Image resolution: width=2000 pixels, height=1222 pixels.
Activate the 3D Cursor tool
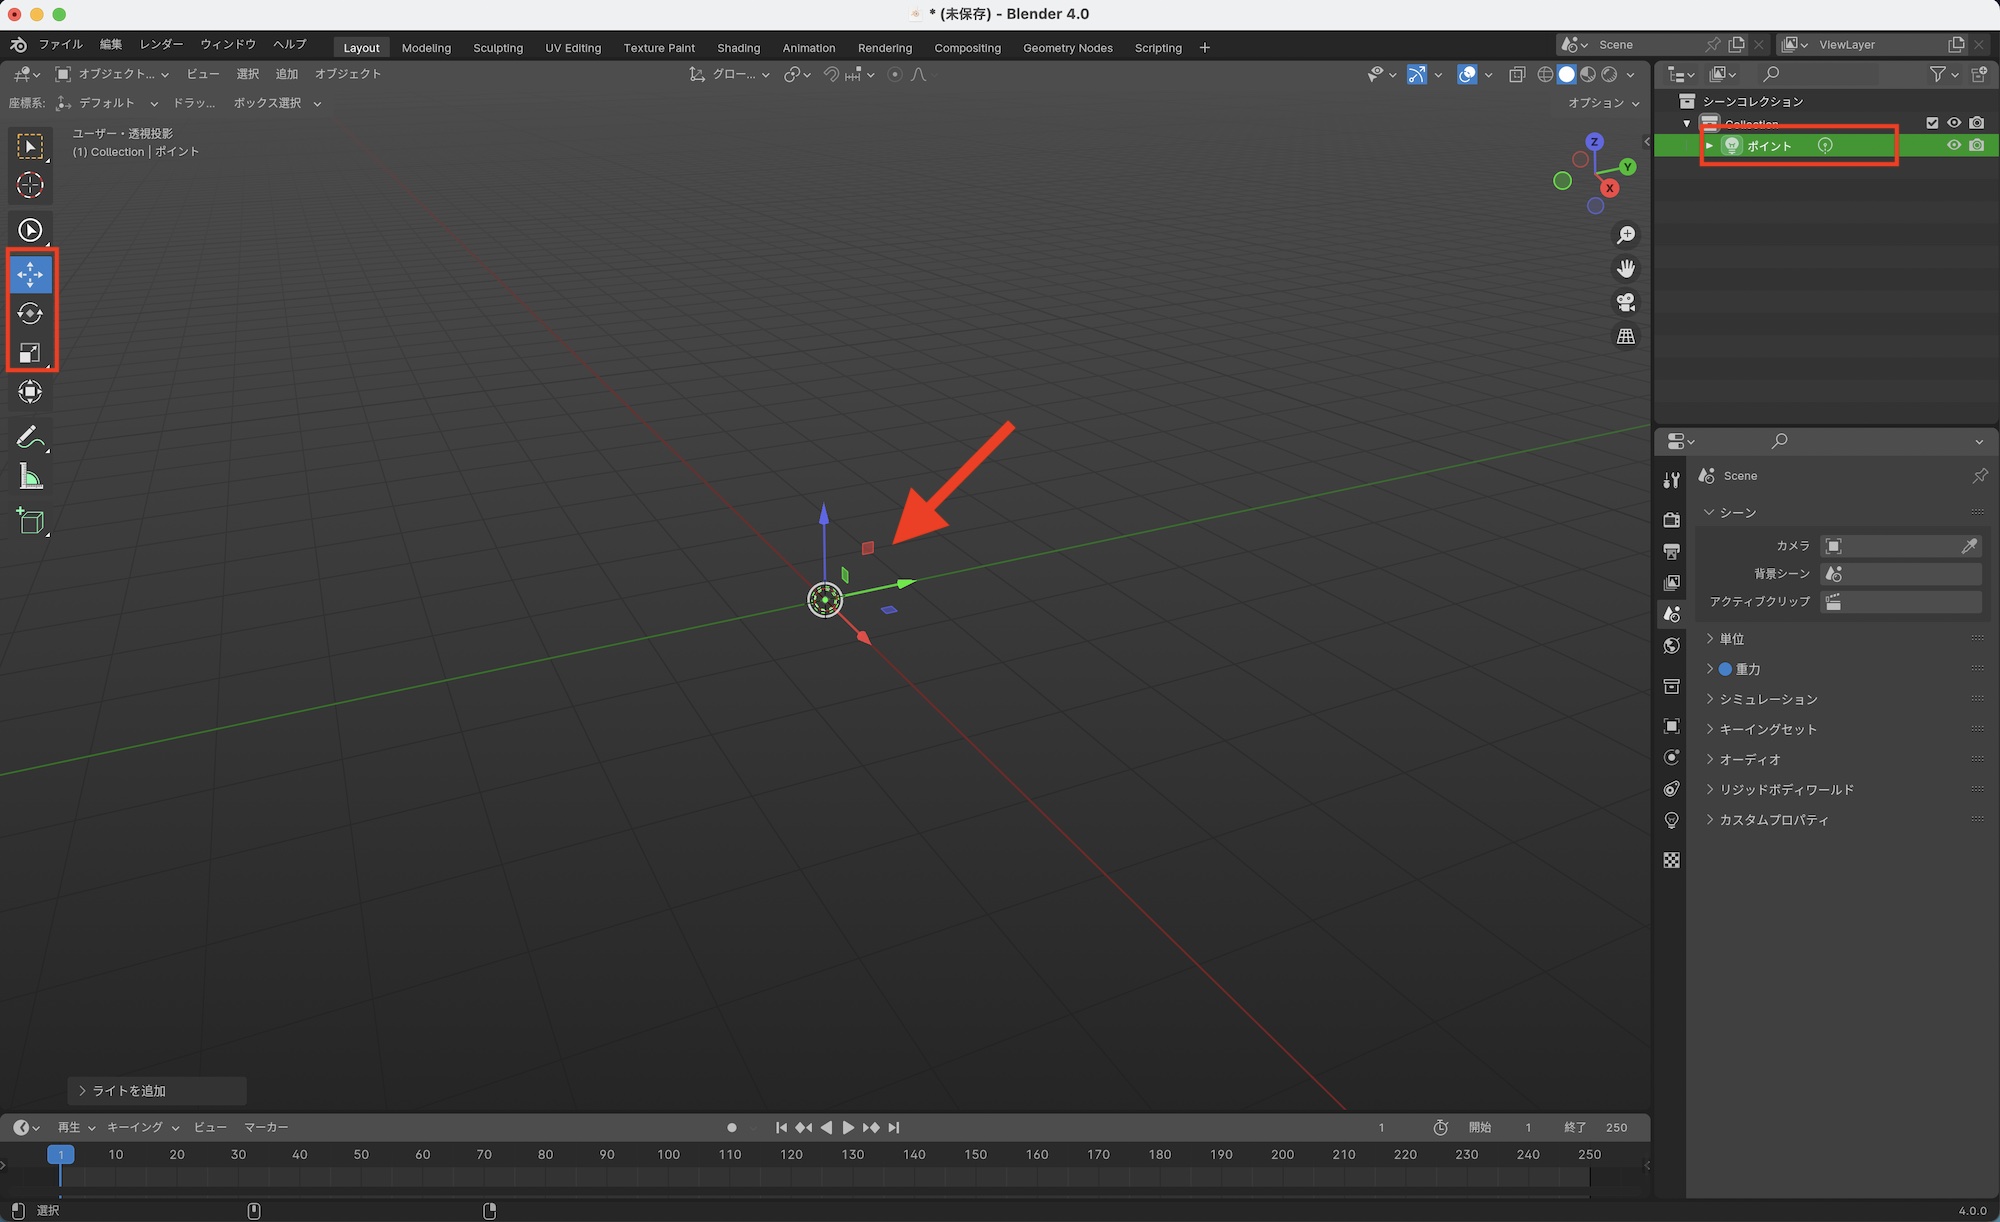pyautogui.click(x=30, y=185)
